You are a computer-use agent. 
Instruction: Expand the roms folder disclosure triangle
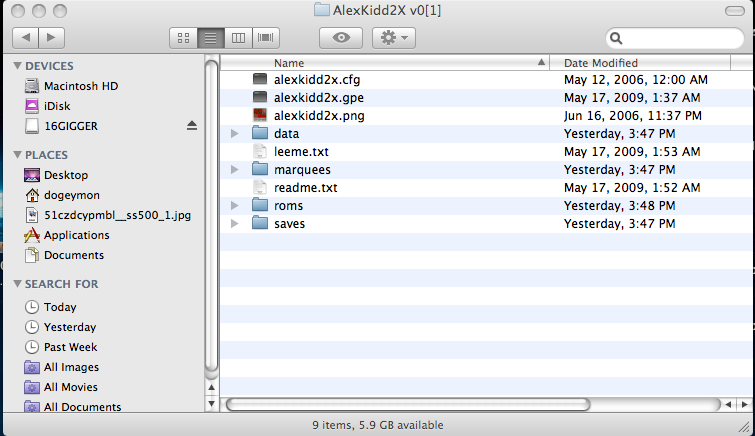tap(234, 206)
